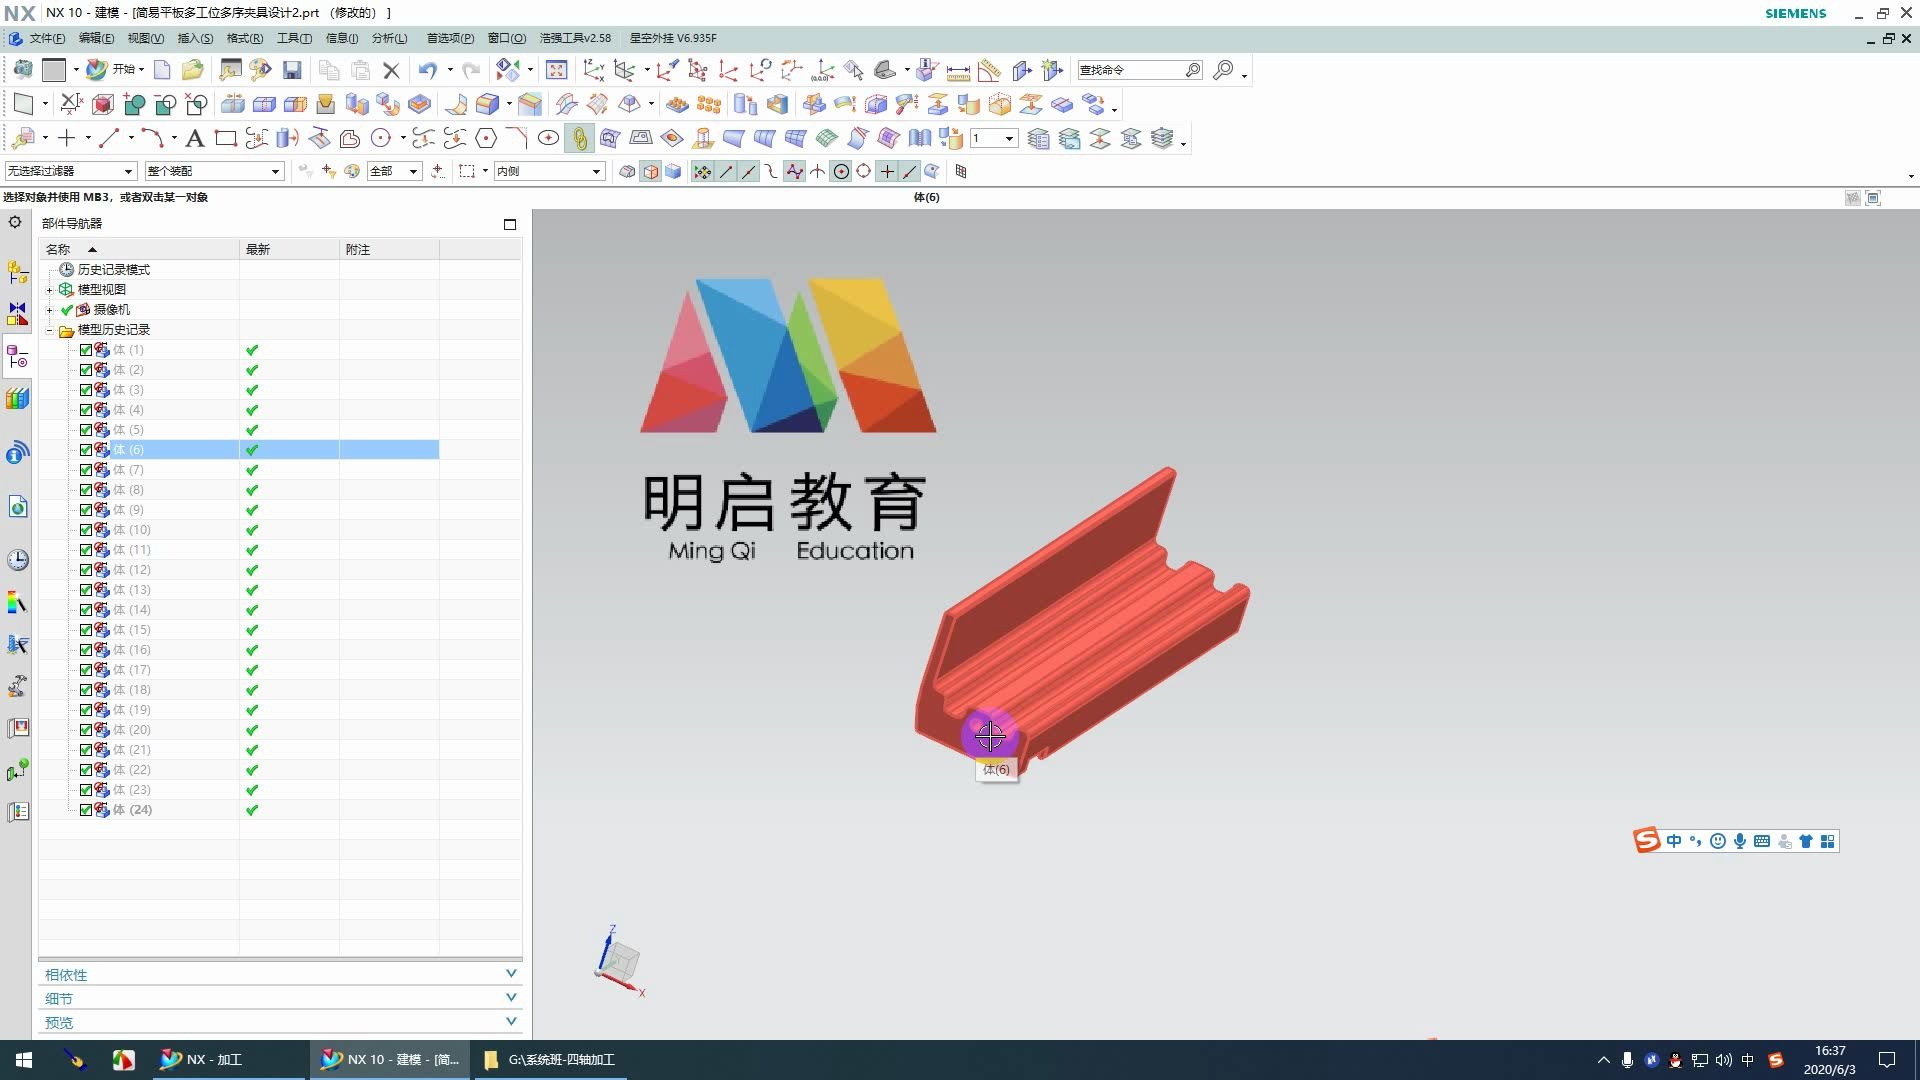The height and width of the screenshot is (1080, 1920).
Task: Select the Arc tool
Action: pyautogui.click(x=151, y=138)
